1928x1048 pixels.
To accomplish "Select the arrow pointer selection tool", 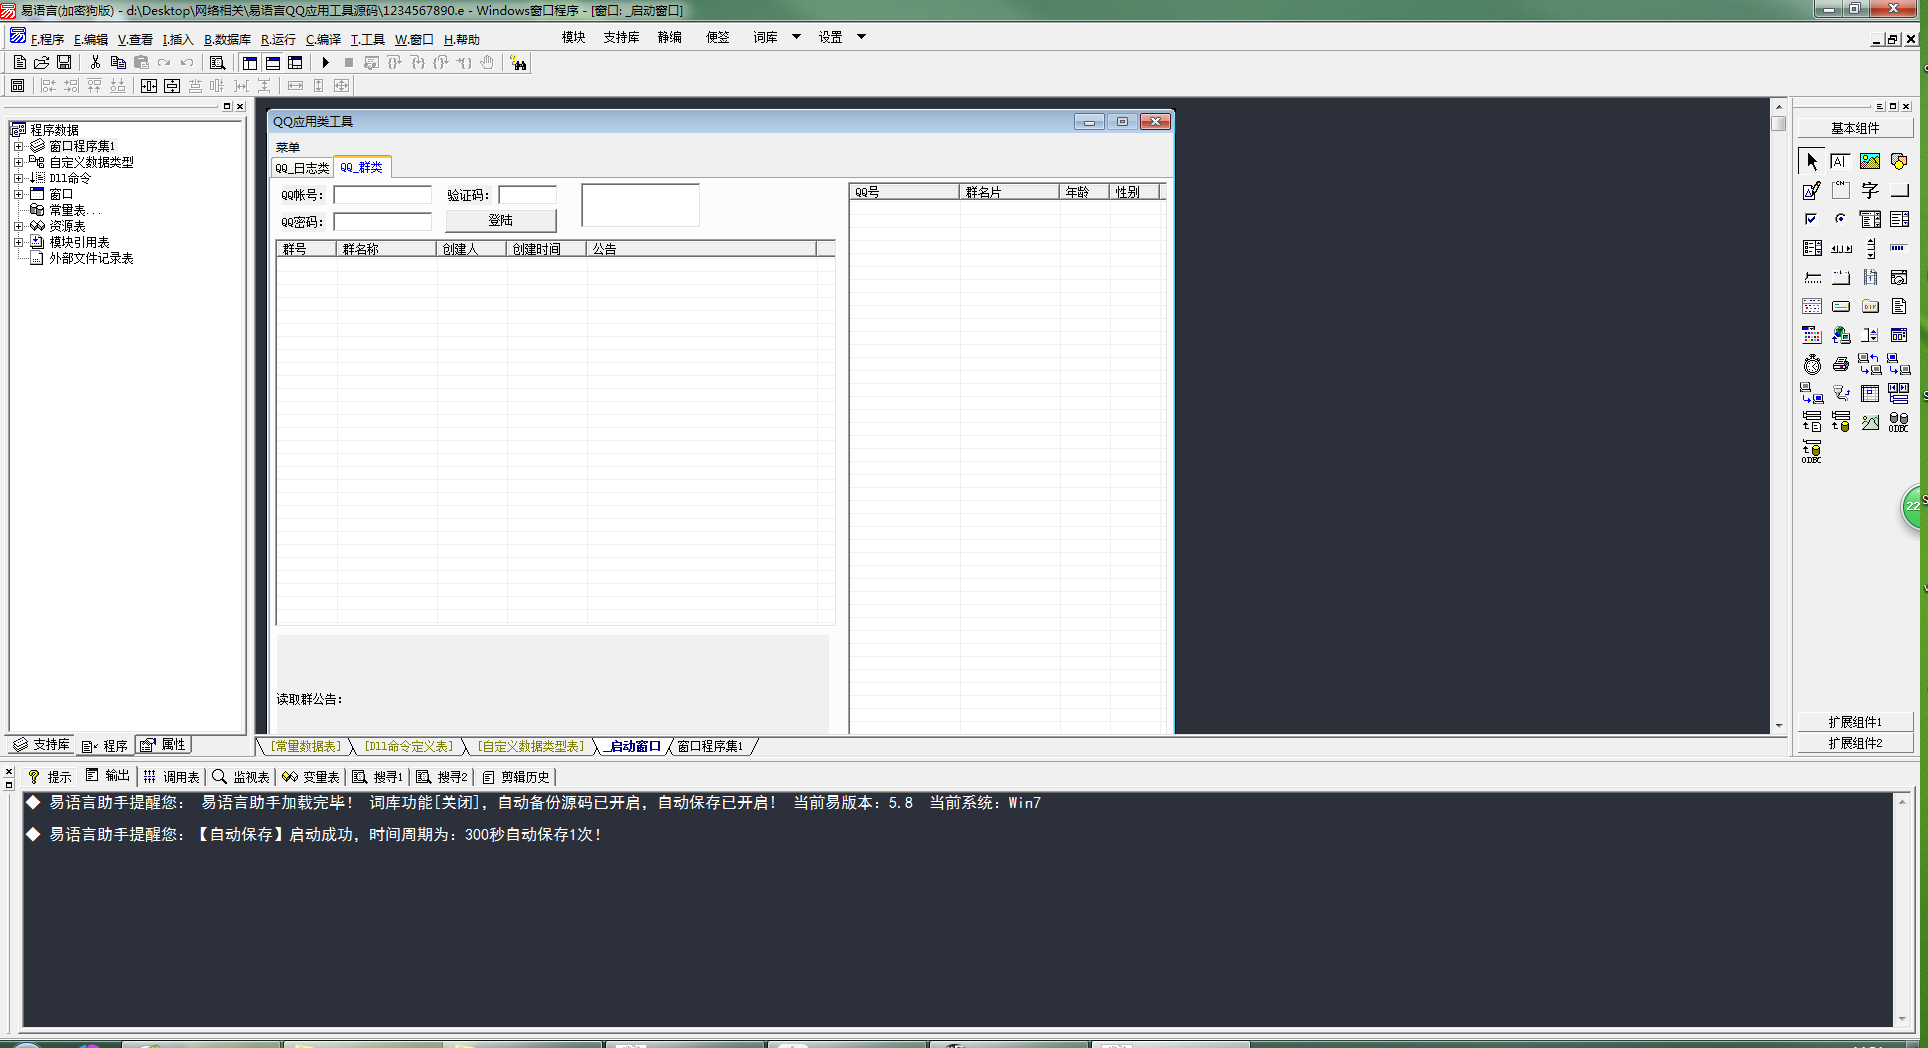I will (x=1812, y=161).
